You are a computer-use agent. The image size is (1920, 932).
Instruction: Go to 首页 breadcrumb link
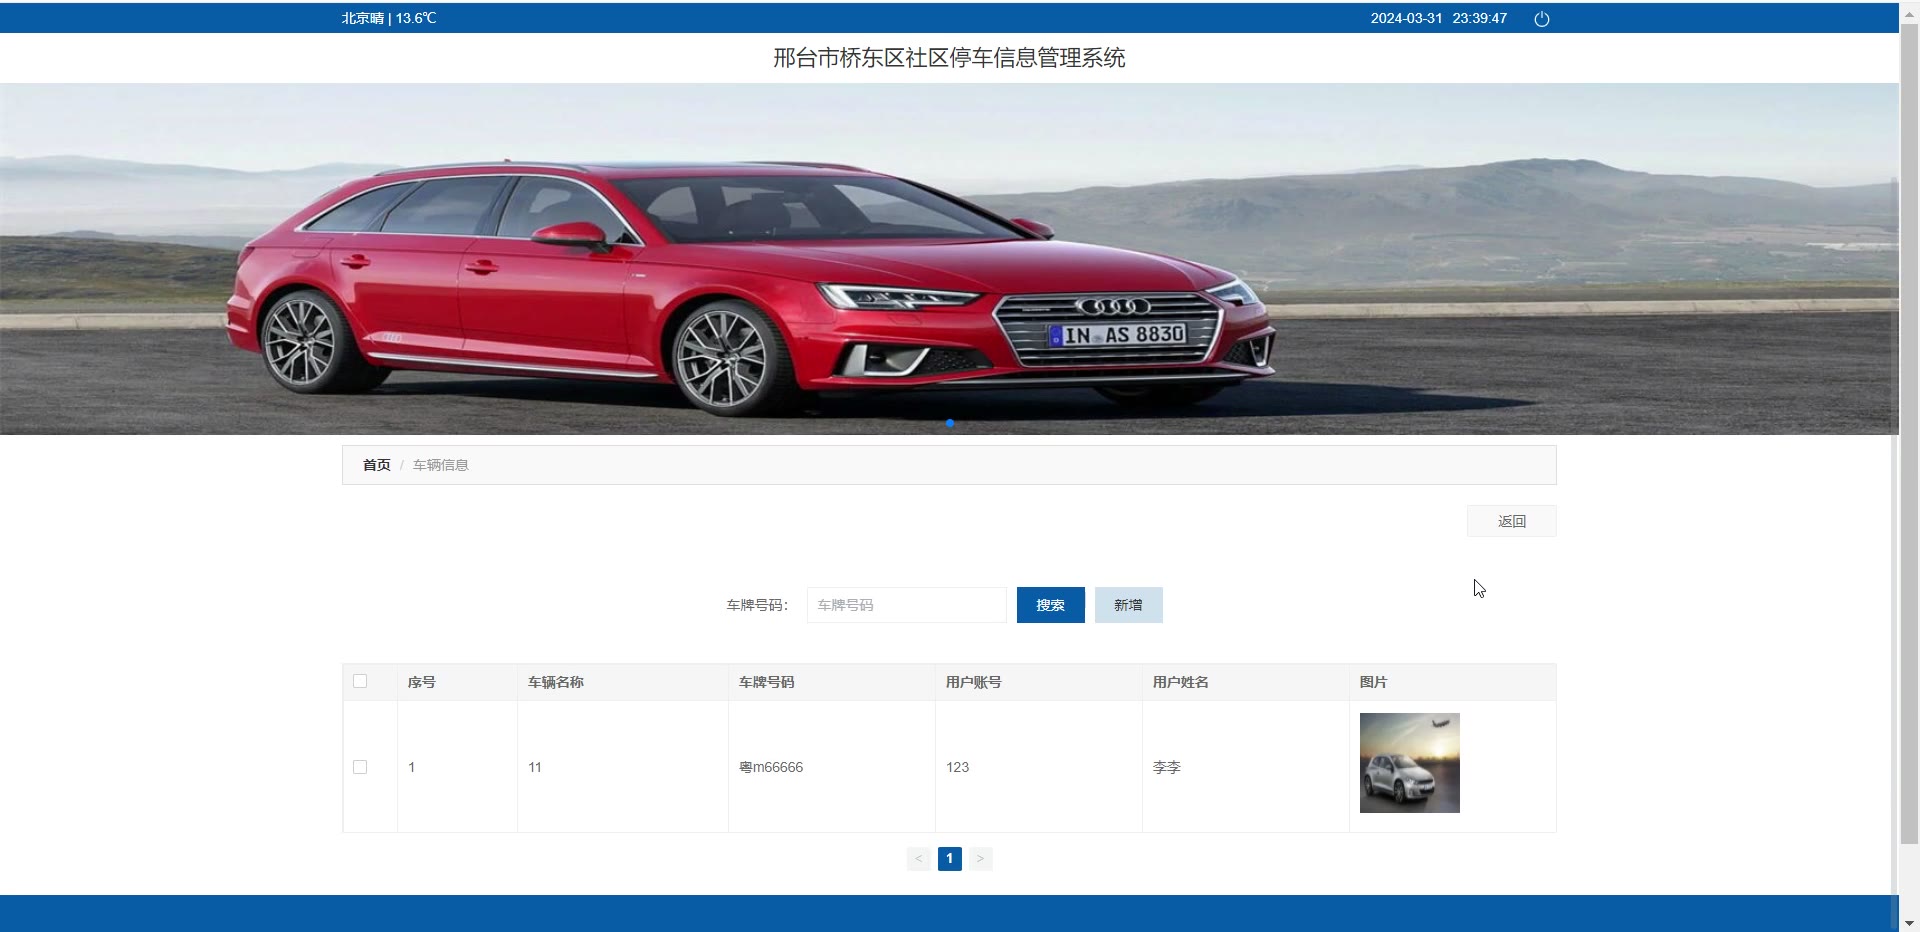coord(376,465)
